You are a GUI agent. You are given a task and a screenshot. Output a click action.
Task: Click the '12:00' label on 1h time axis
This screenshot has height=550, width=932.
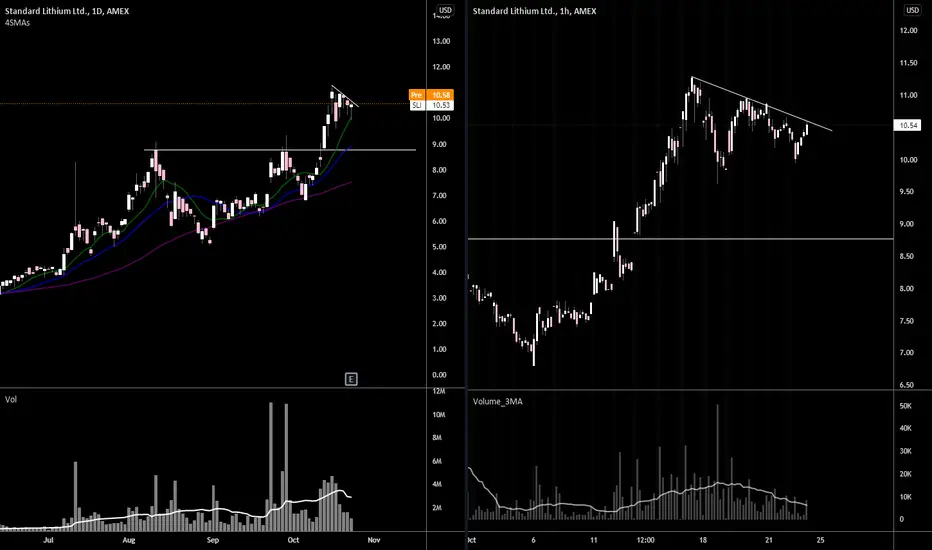pyautogui.click(x=646, y=540)
